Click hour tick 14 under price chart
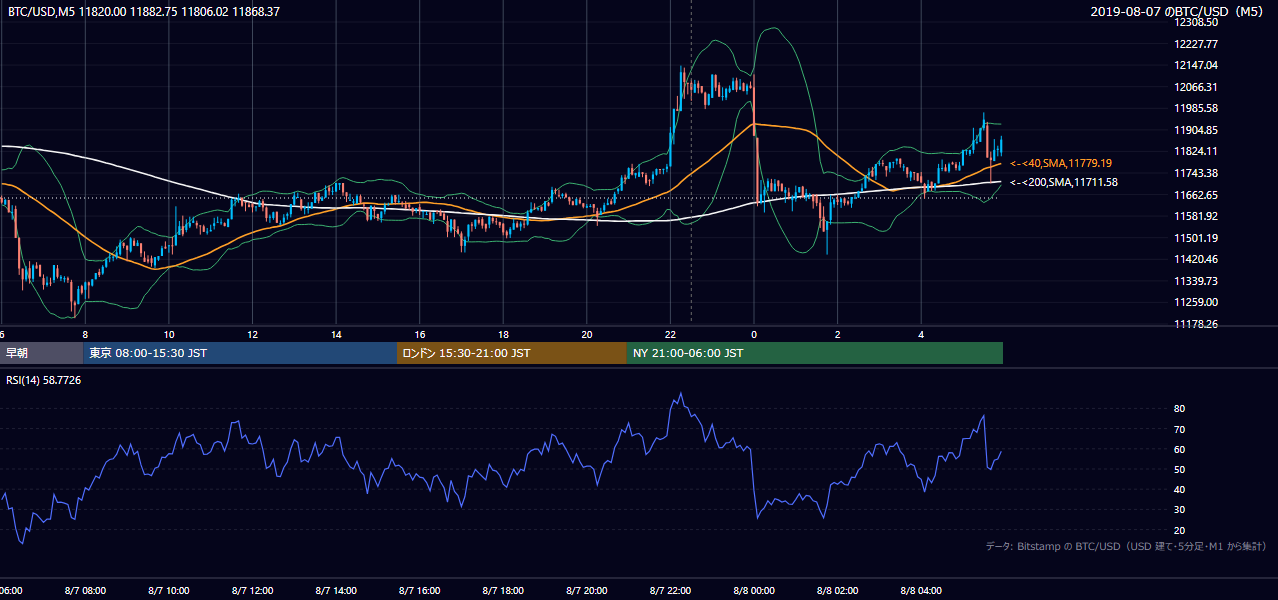The image size is (1278, 600). 336,335
